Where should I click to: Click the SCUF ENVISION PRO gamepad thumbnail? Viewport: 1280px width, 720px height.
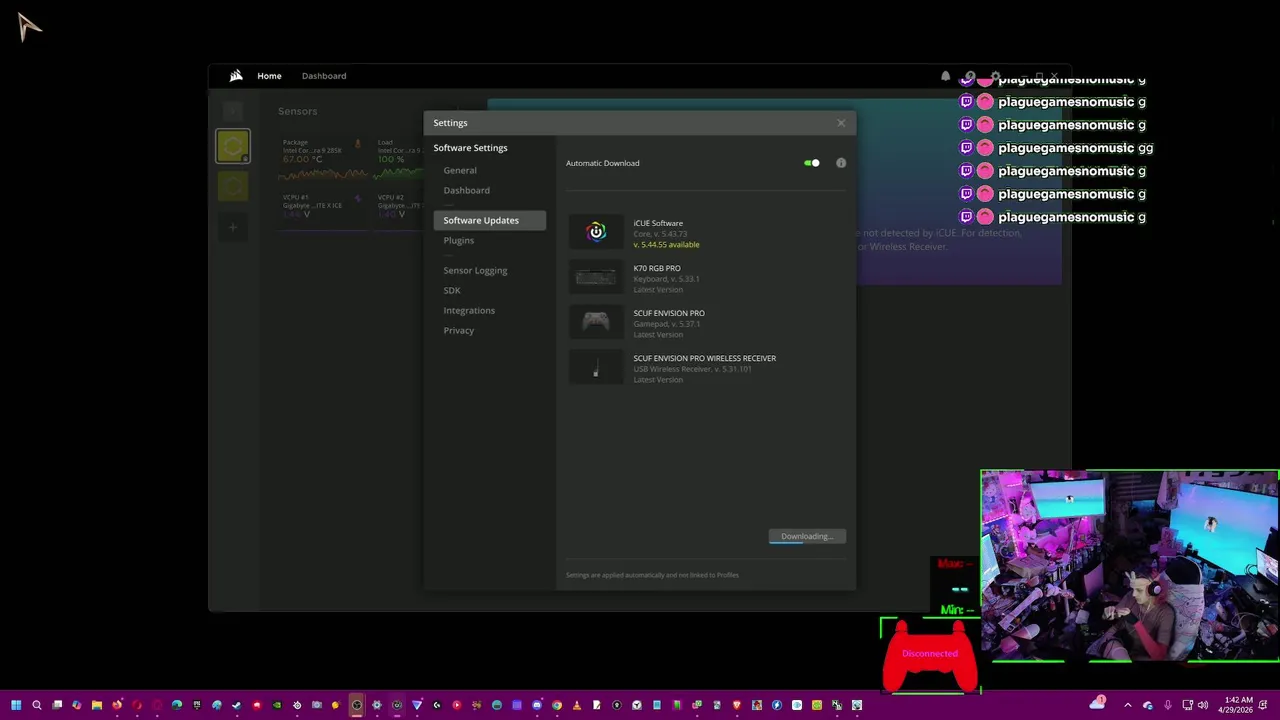point(596,322)
